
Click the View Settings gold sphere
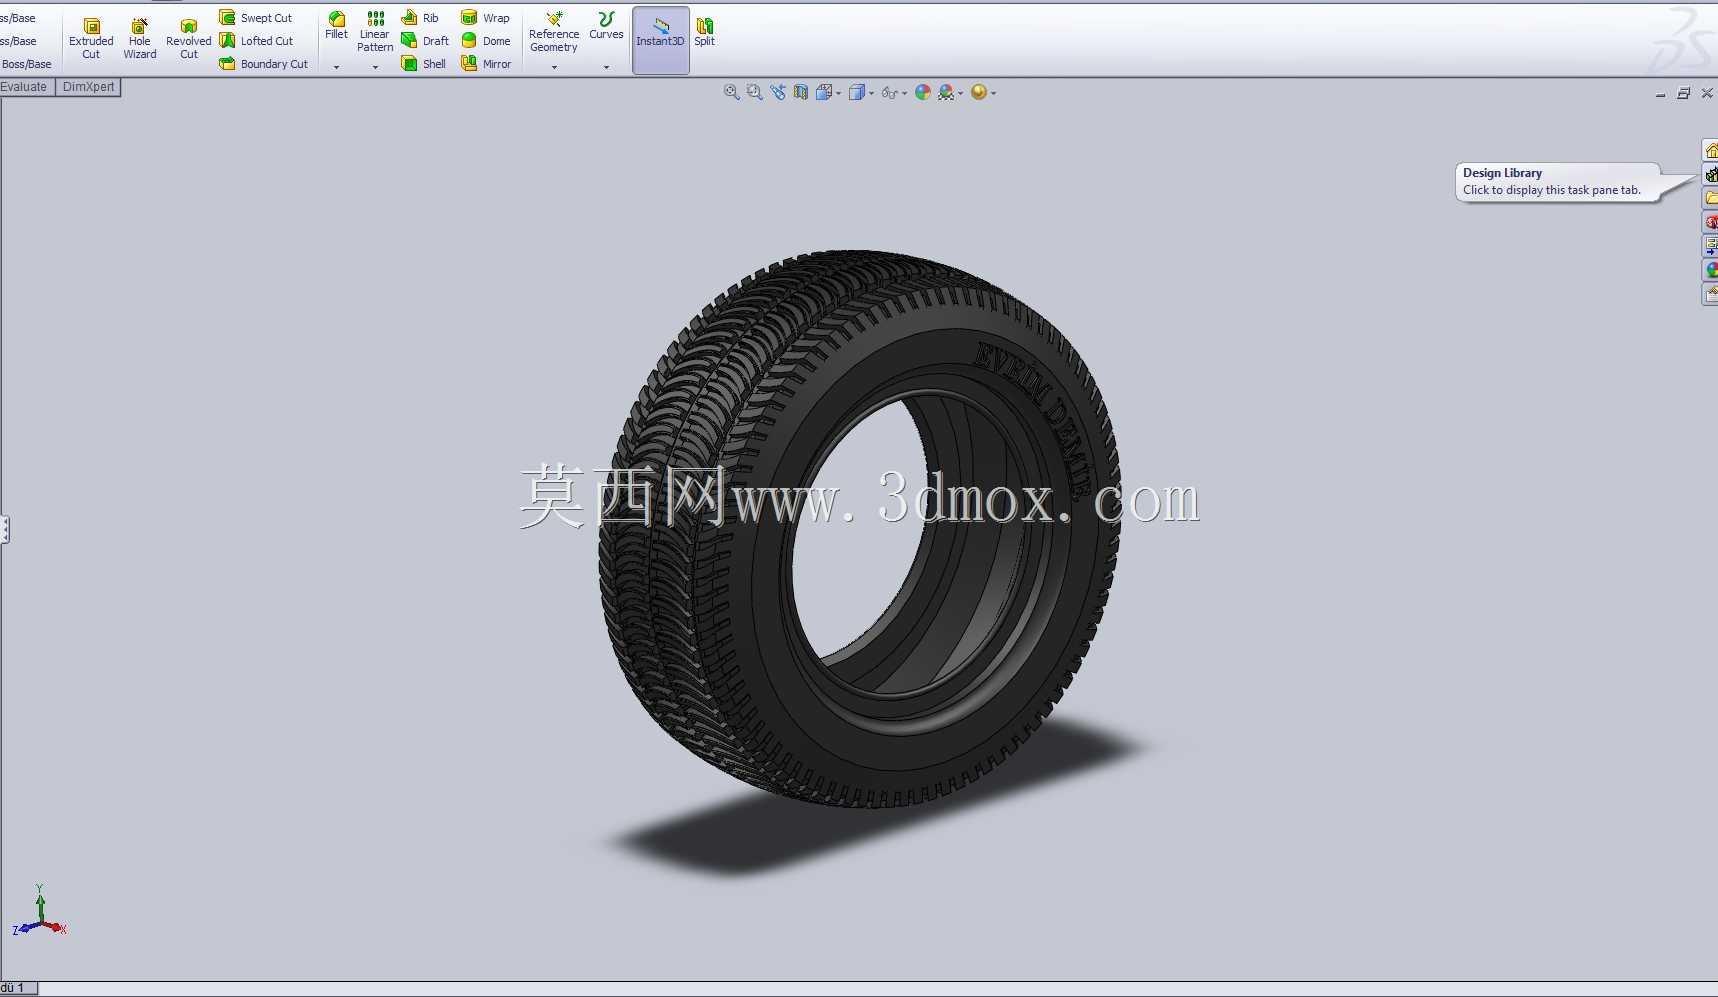pos(979,92)
